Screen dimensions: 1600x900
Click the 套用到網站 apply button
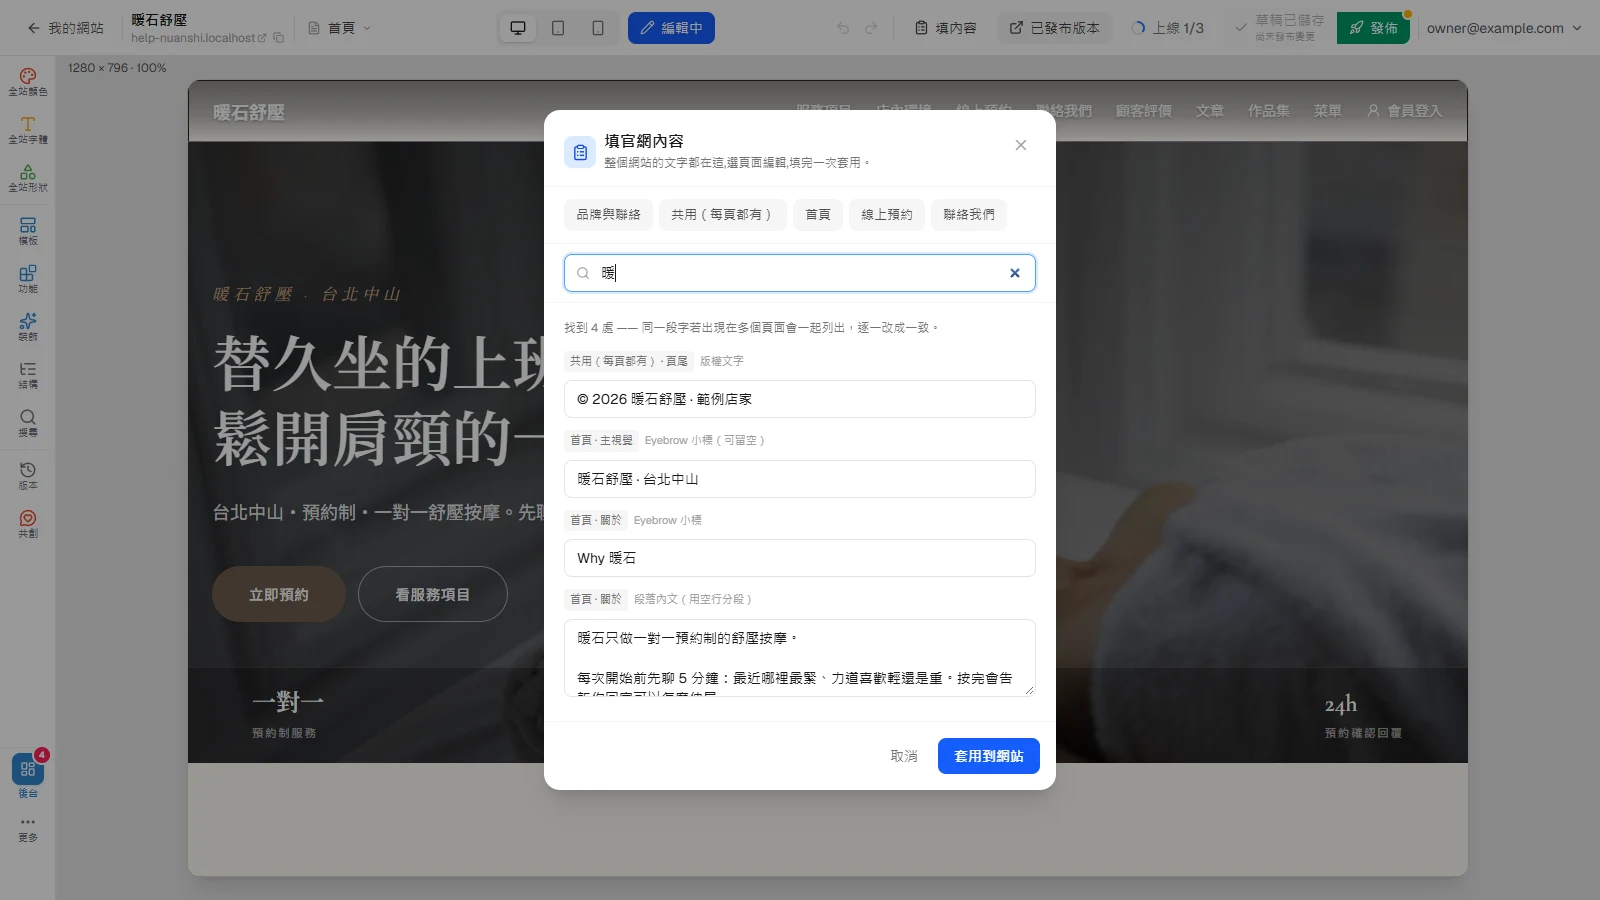(989, 756)
